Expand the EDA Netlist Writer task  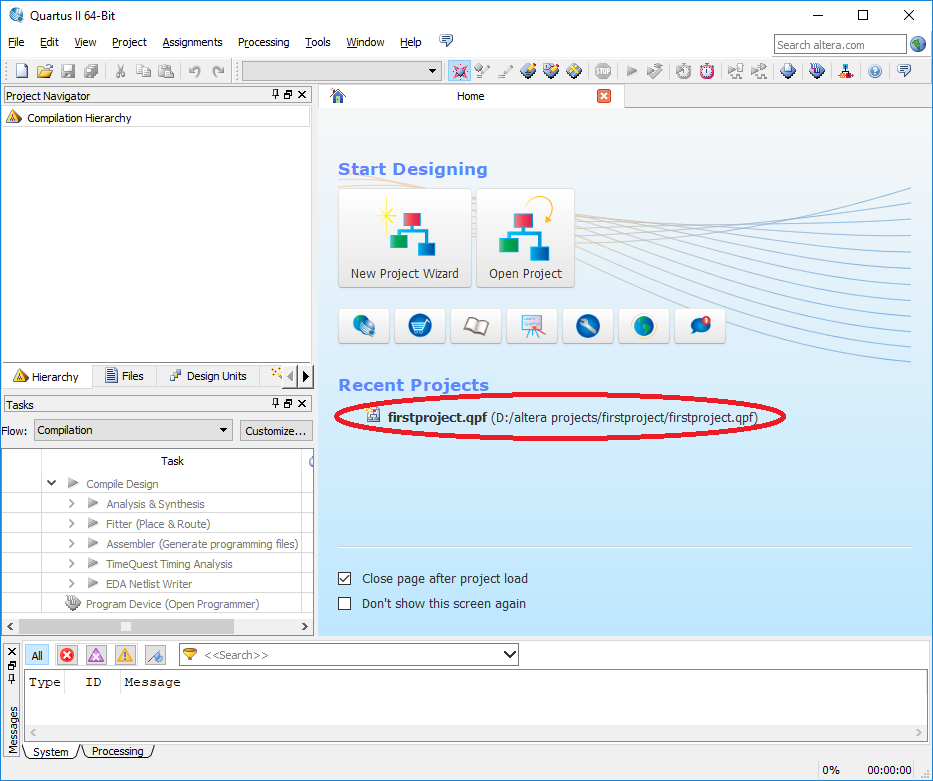click(71, 584)
